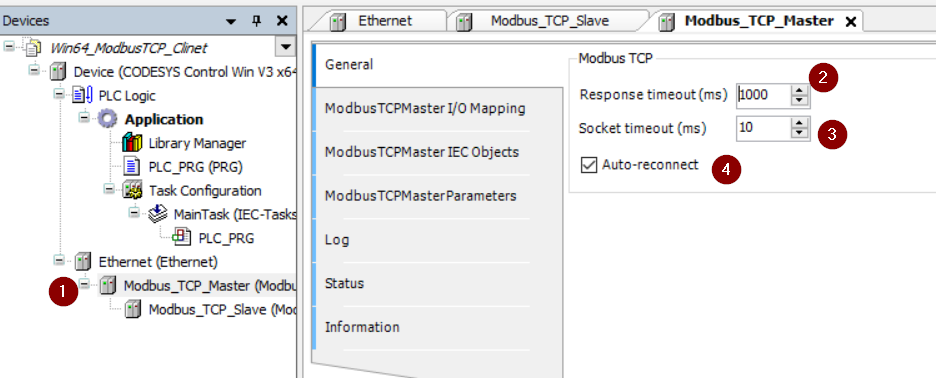
Task: Open the Devices panel dropdown arrow
Action: coord(231,21)
